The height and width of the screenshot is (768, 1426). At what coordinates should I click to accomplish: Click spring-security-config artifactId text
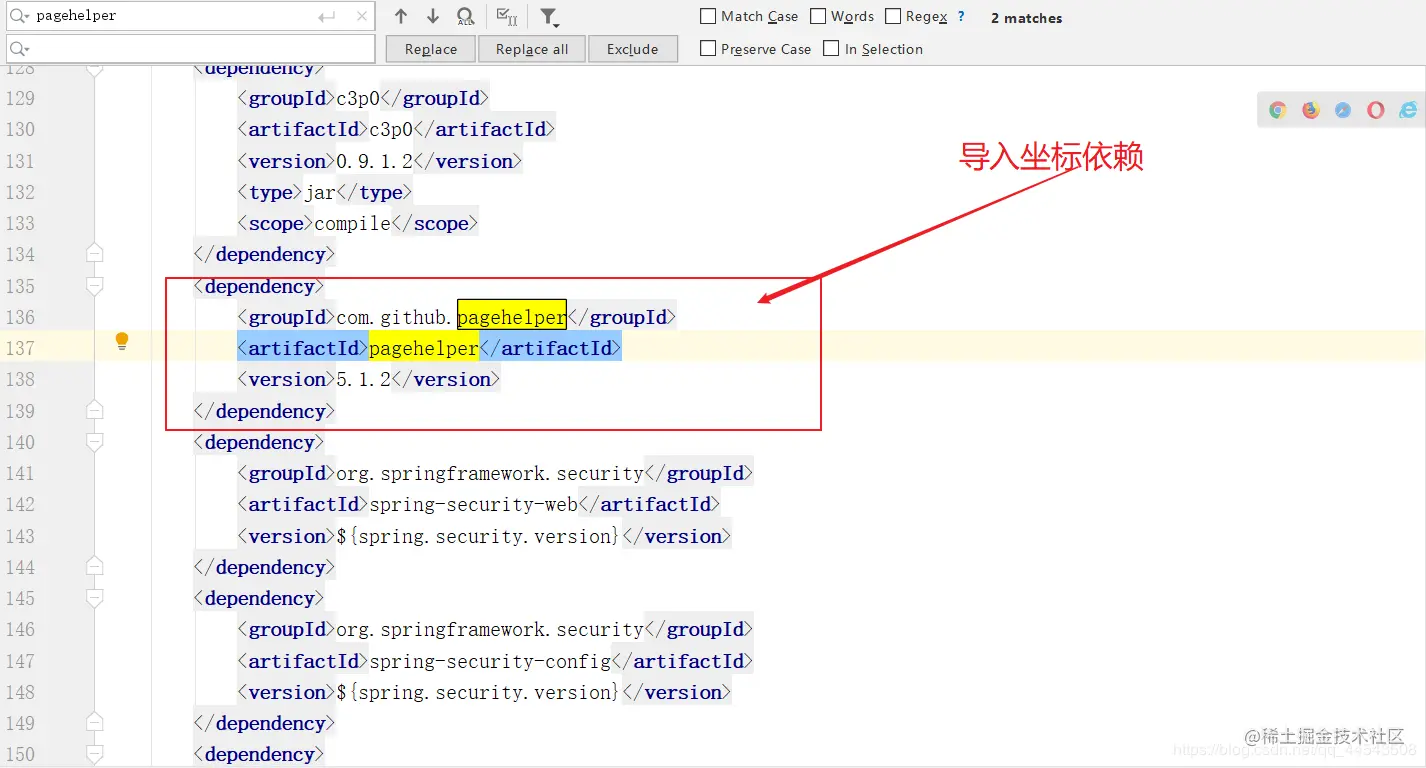pyautogui.click(x=490, y=661)
